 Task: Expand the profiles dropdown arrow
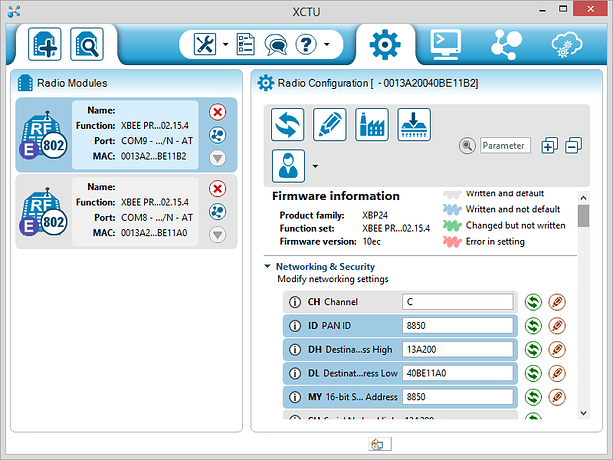[x=315, y=166]
